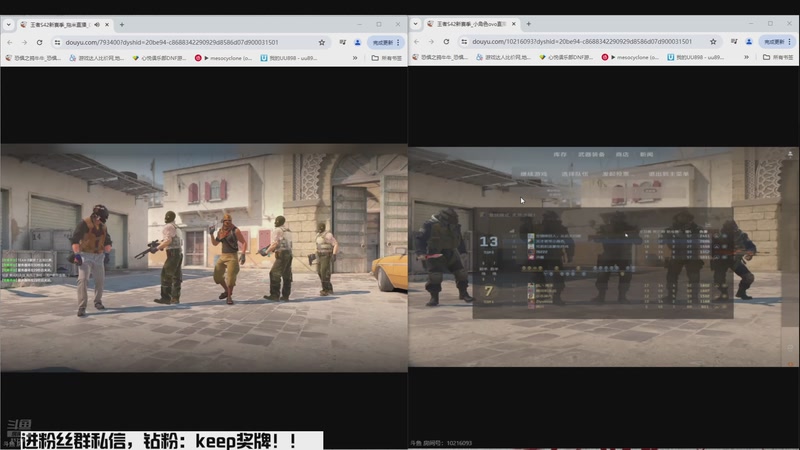Click 选择队伍 in the game pause menu

(574, 174)
